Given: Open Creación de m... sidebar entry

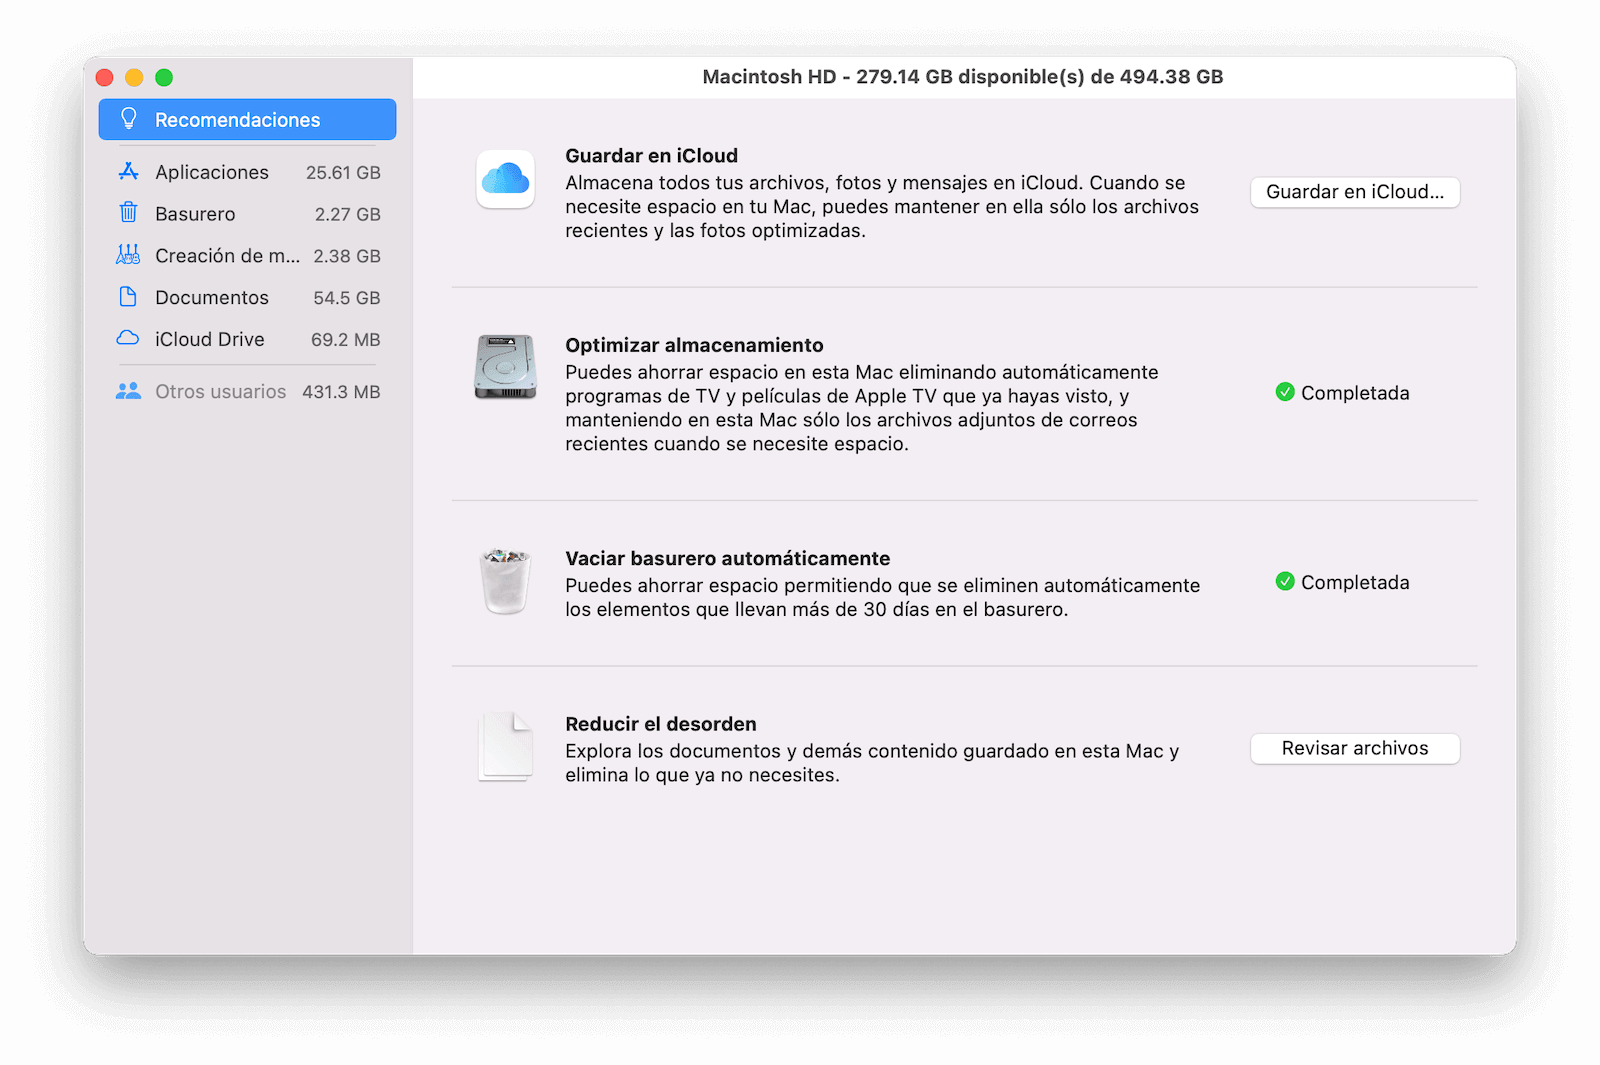Looking at the screenshot, I should tap(247, 255).
